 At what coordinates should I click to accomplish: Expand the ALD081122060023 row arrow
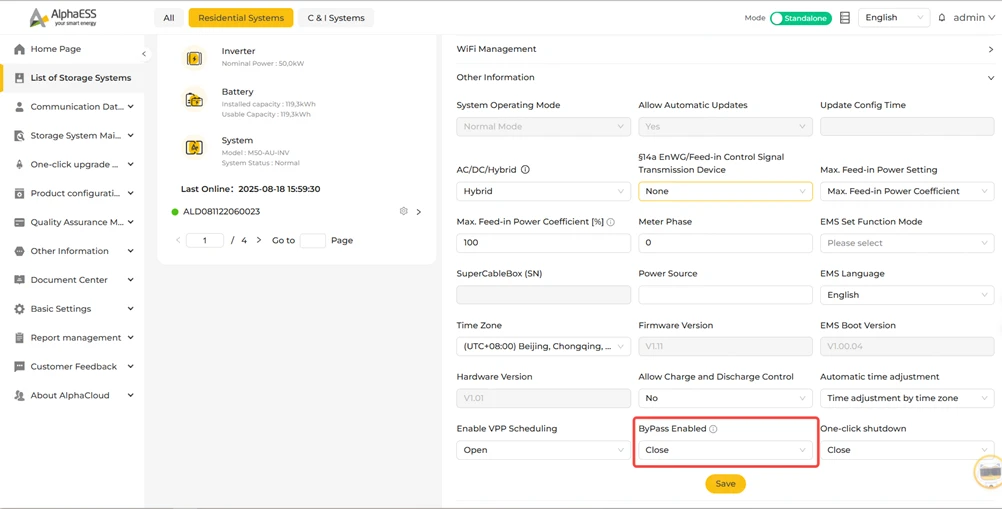tap(419, 211)
